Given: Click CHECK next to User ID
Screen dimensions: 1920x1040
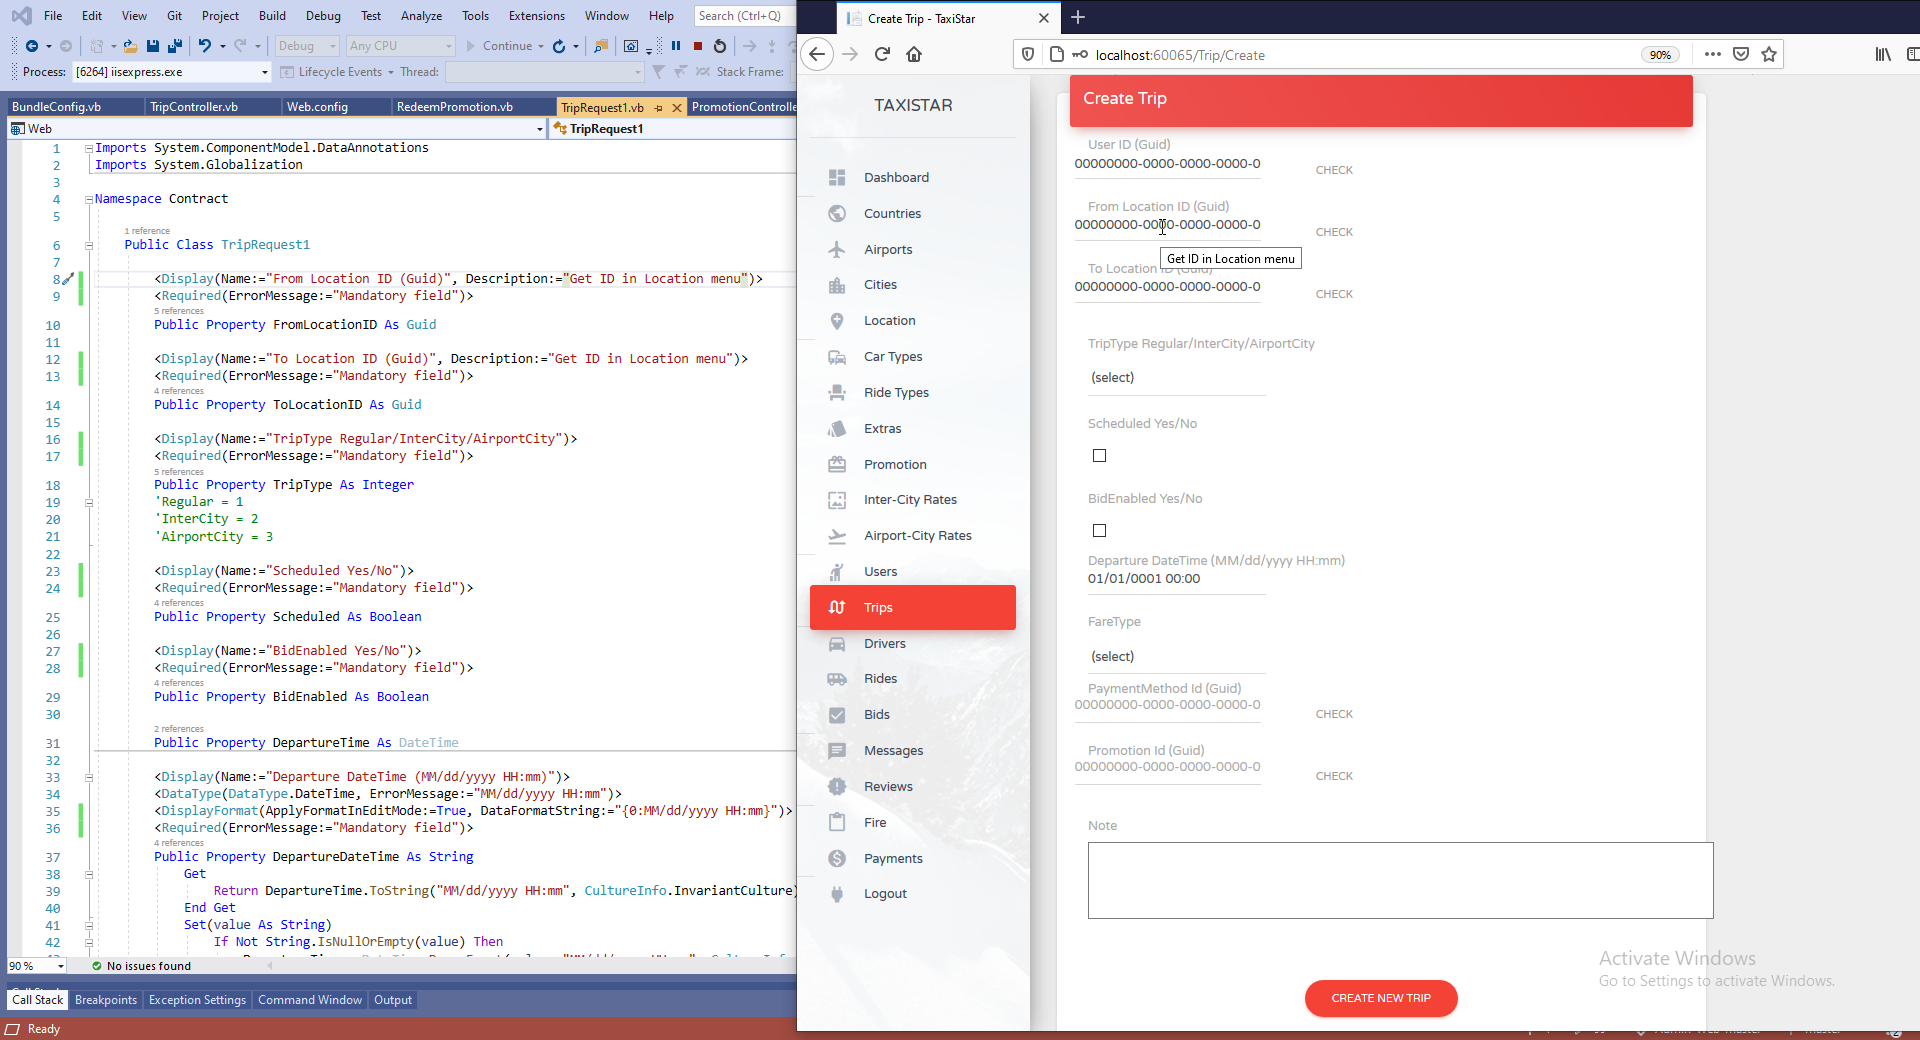Looking at the screenshot, I should coord(1334,170).
